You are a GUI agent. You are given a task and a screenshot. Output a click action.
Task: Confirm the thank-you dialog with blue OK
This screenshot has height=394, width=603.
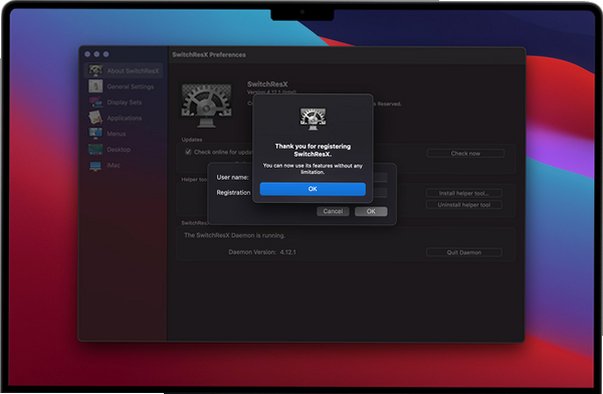click(313, 189)
